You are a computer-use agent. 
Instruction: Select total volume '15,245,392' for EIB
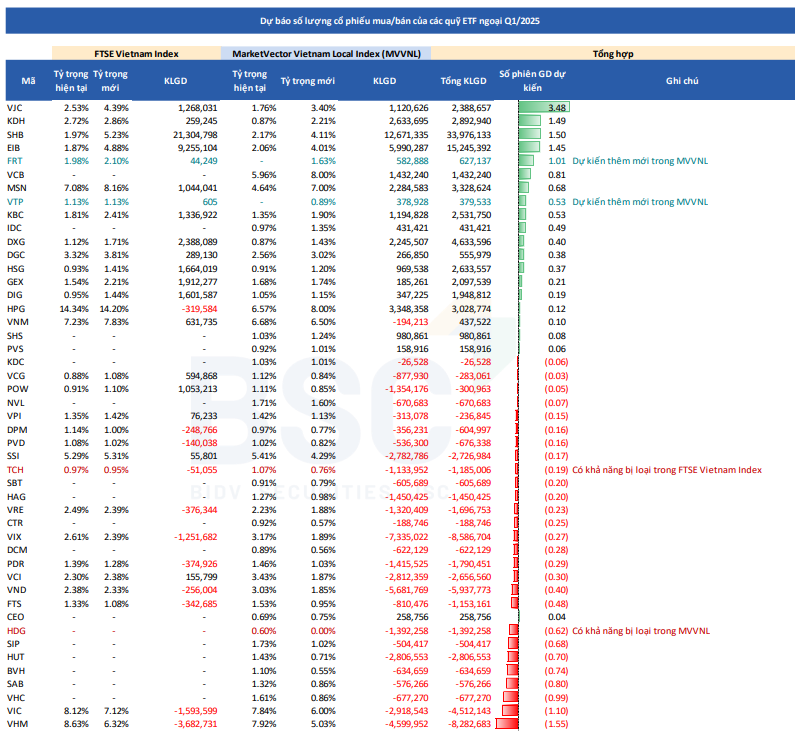(x=469, y=148)
